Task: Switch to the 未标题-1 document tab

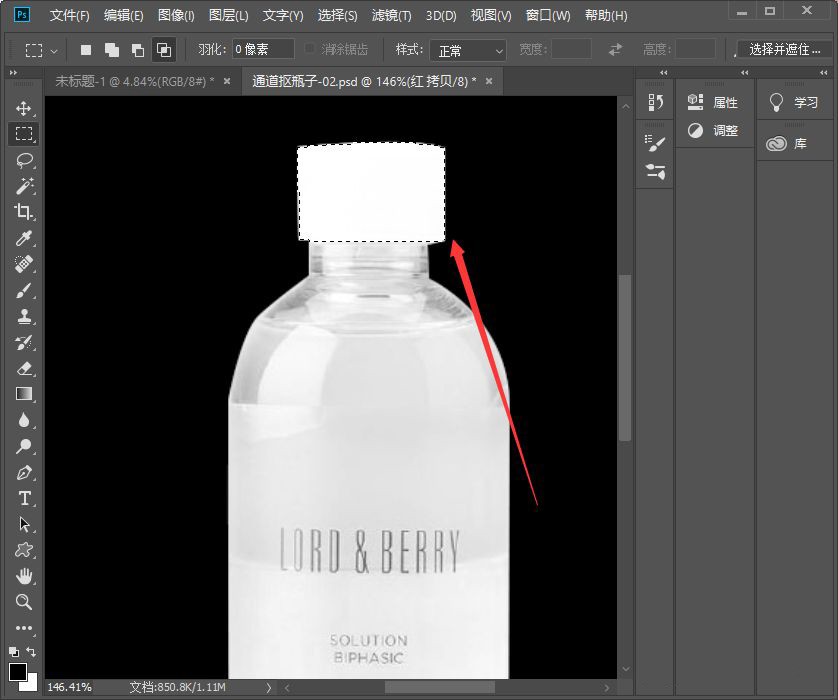Action: coord(133,81)
